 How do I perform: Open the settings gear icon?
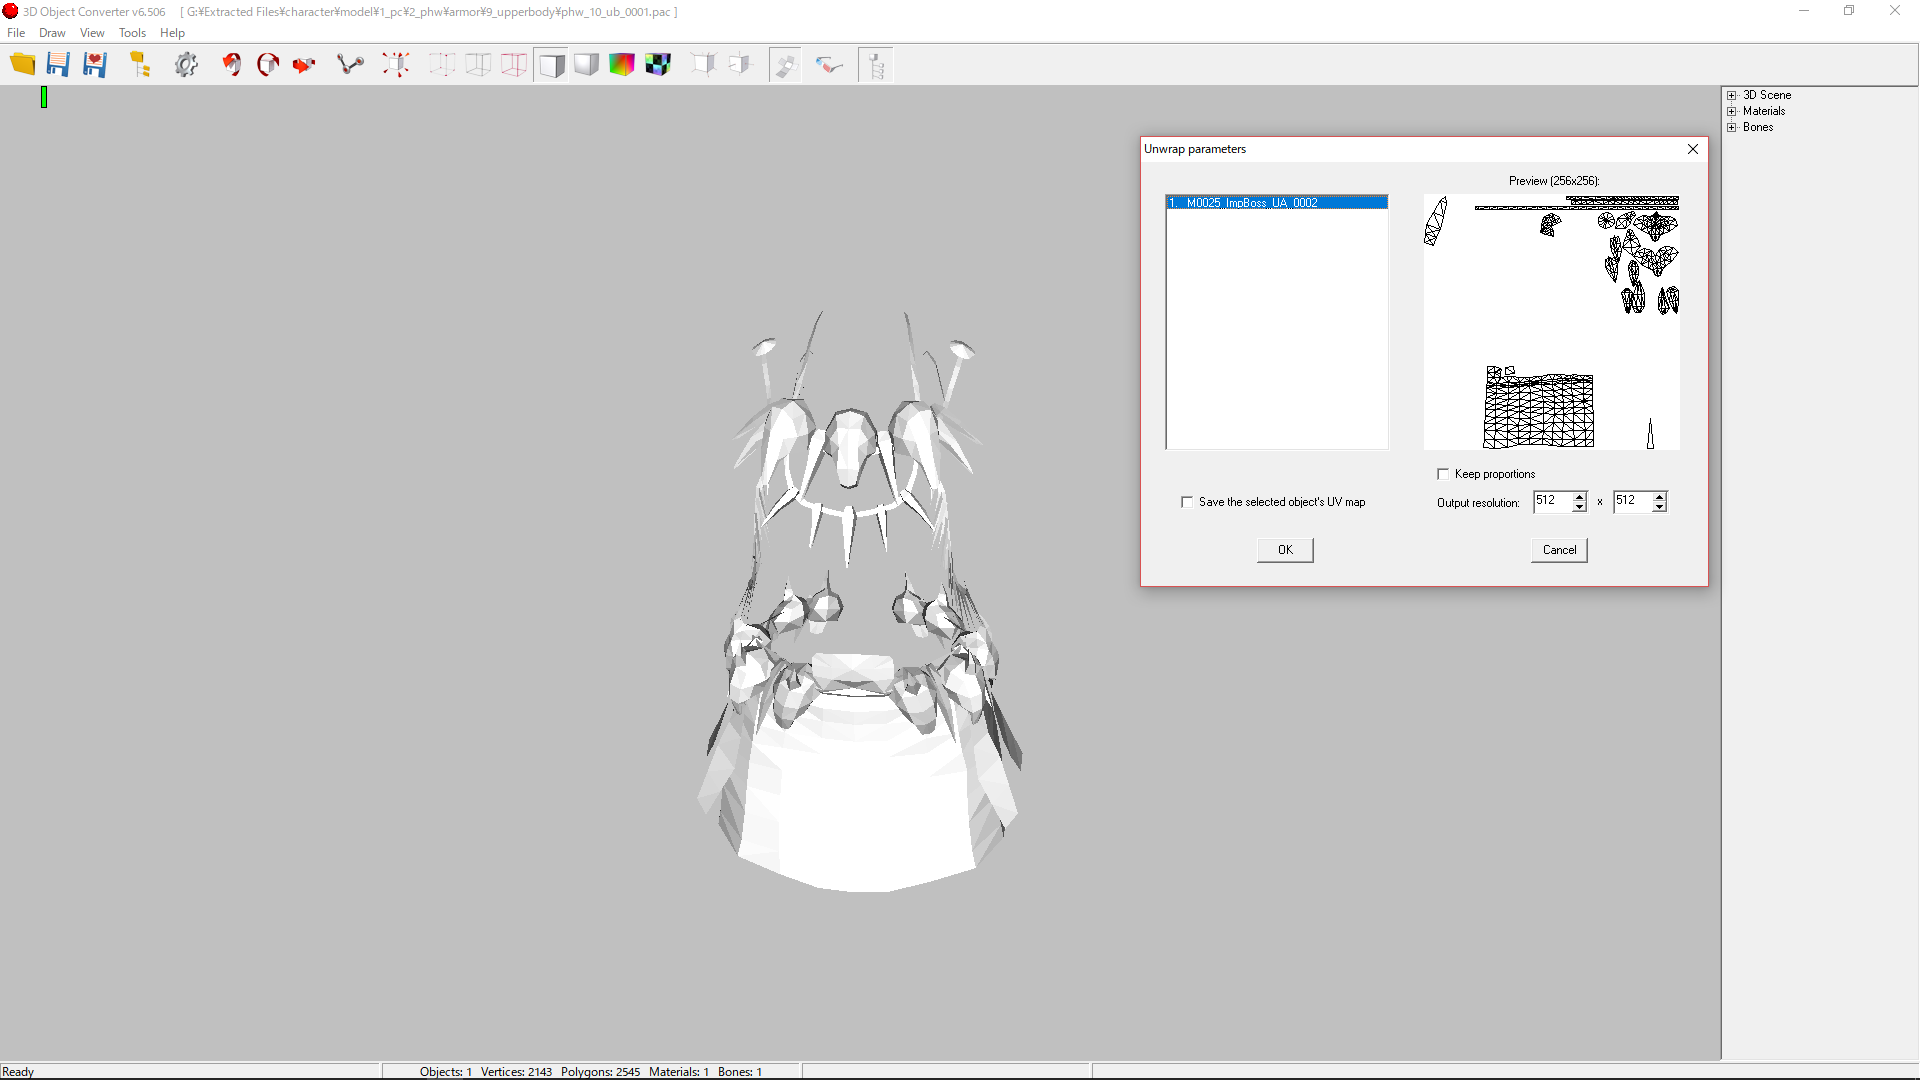pyautogui.click(x=186, y=65)
